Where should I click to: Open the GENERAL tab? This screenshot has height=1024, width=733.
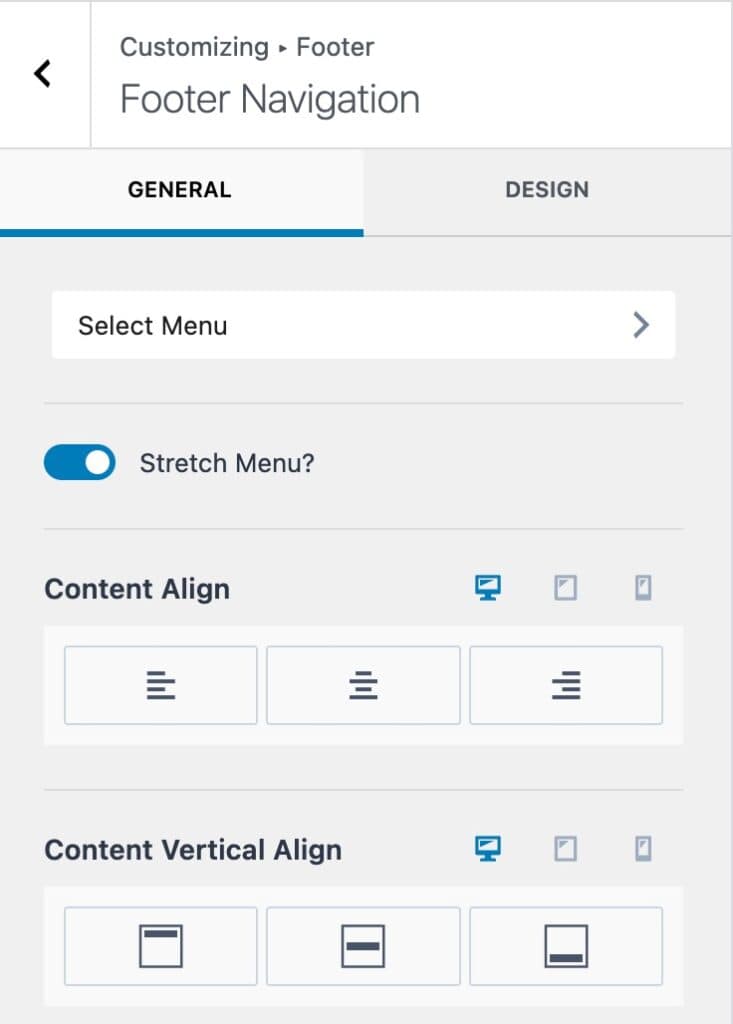(x=179, y=189)
